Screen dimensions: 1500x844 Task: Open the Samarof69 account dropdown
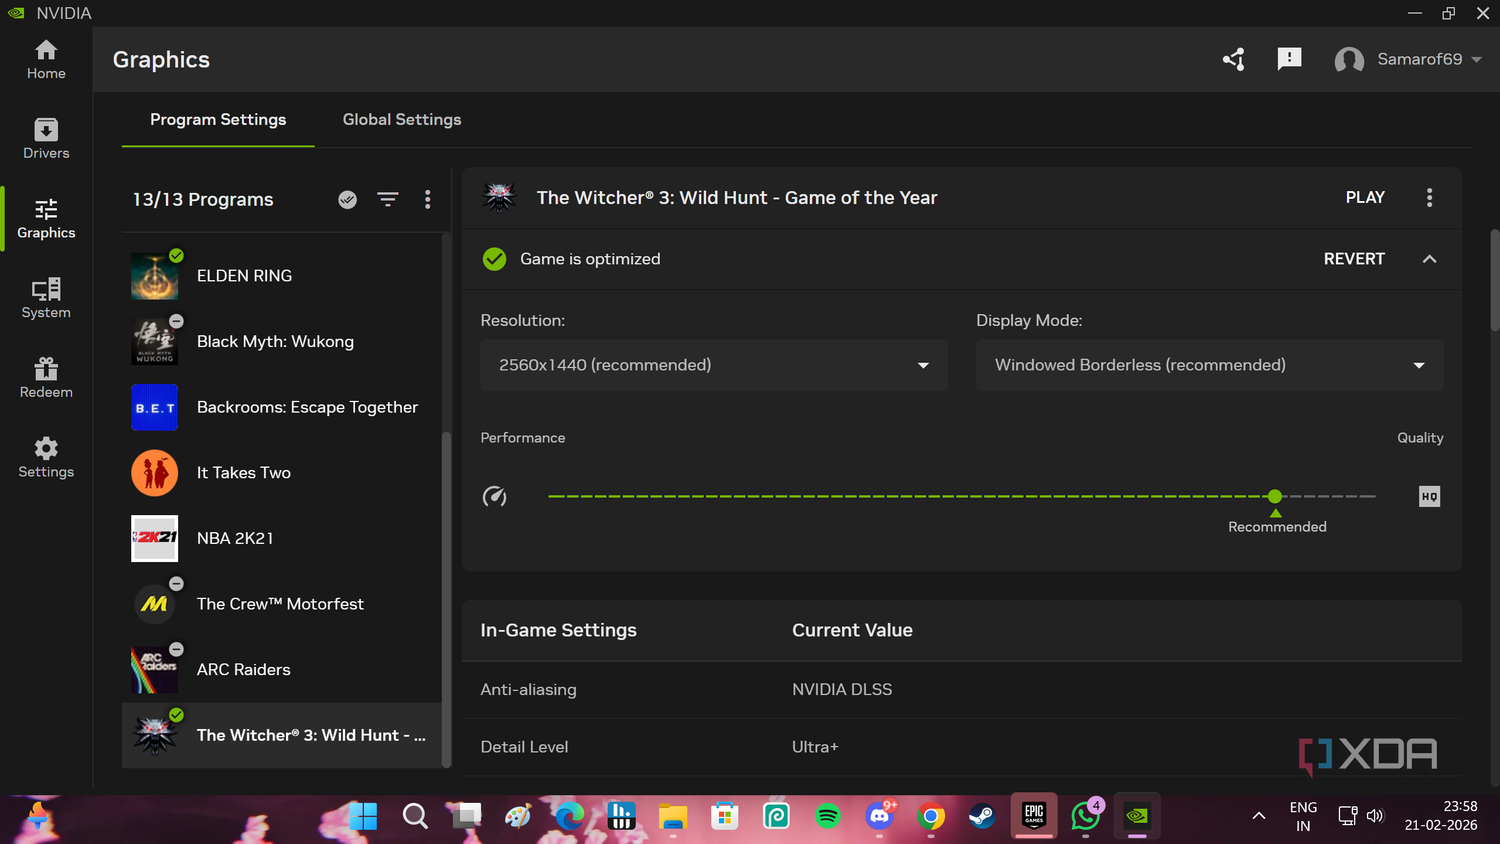tap(1408, 59)
